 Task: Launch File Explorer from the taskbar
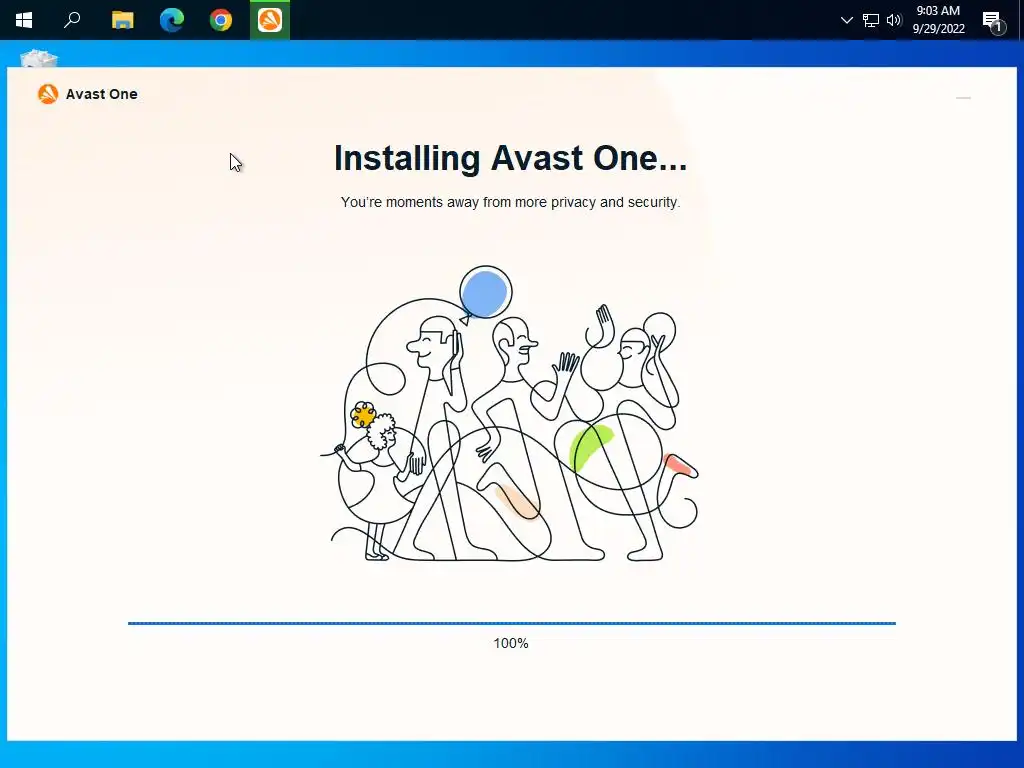coord(122,20)
